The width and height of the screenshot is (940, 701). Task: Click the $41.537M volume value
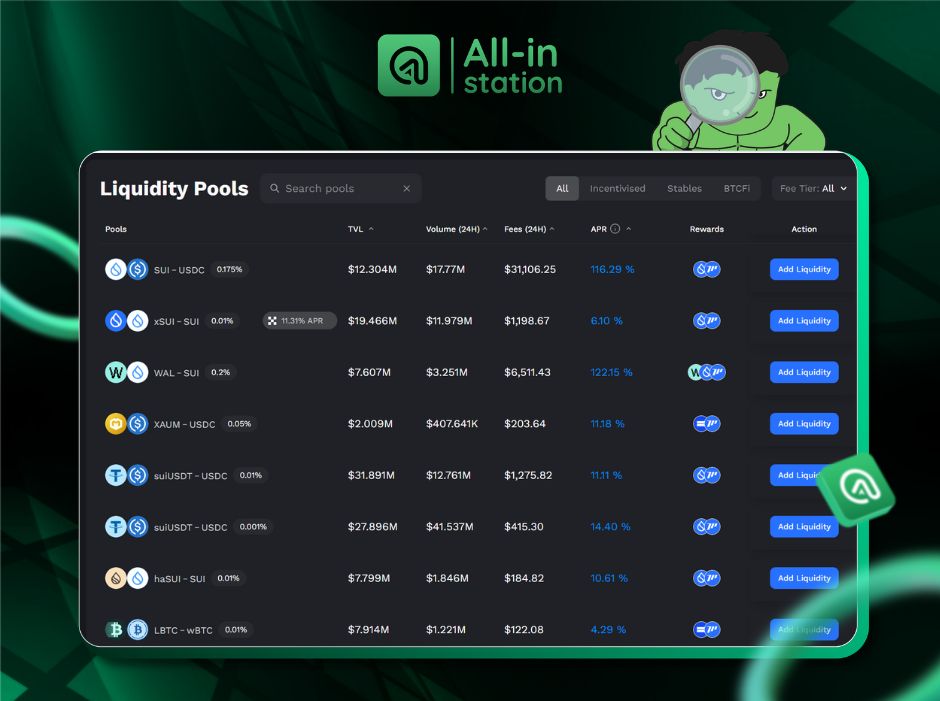tap(450, 526)
